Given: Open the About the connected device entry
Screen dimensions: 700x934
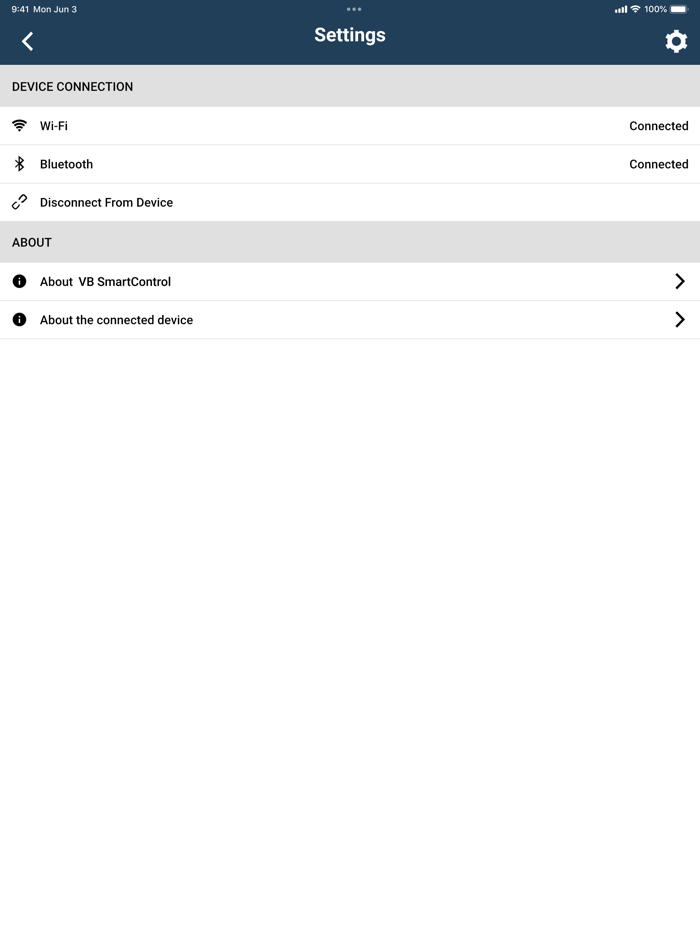Looking at the screenshot, I should 116,320.
